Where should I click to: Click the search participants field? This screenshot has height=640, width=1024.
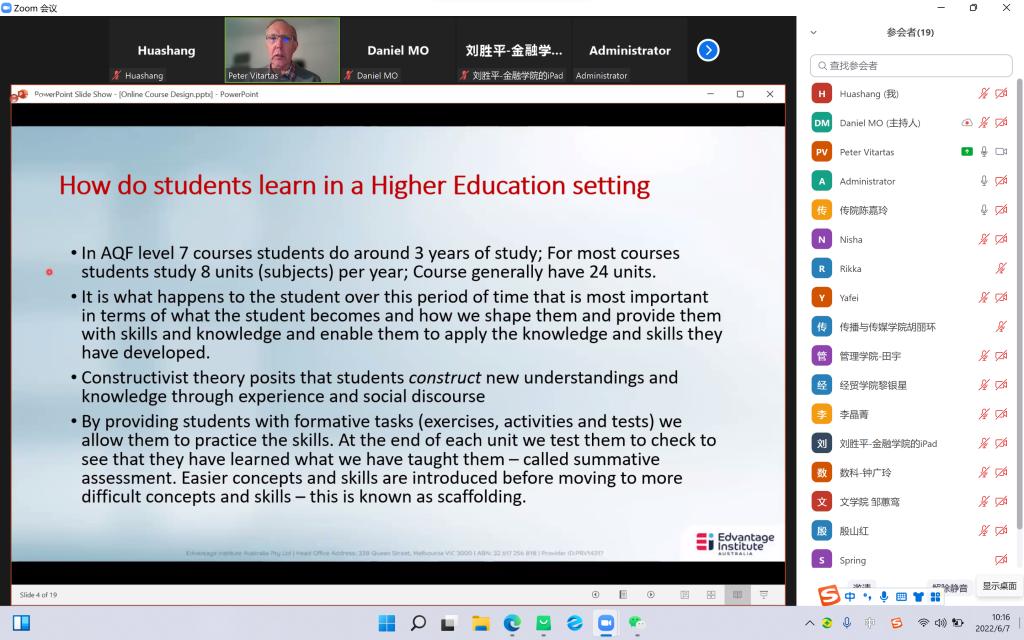click(910, 65)
